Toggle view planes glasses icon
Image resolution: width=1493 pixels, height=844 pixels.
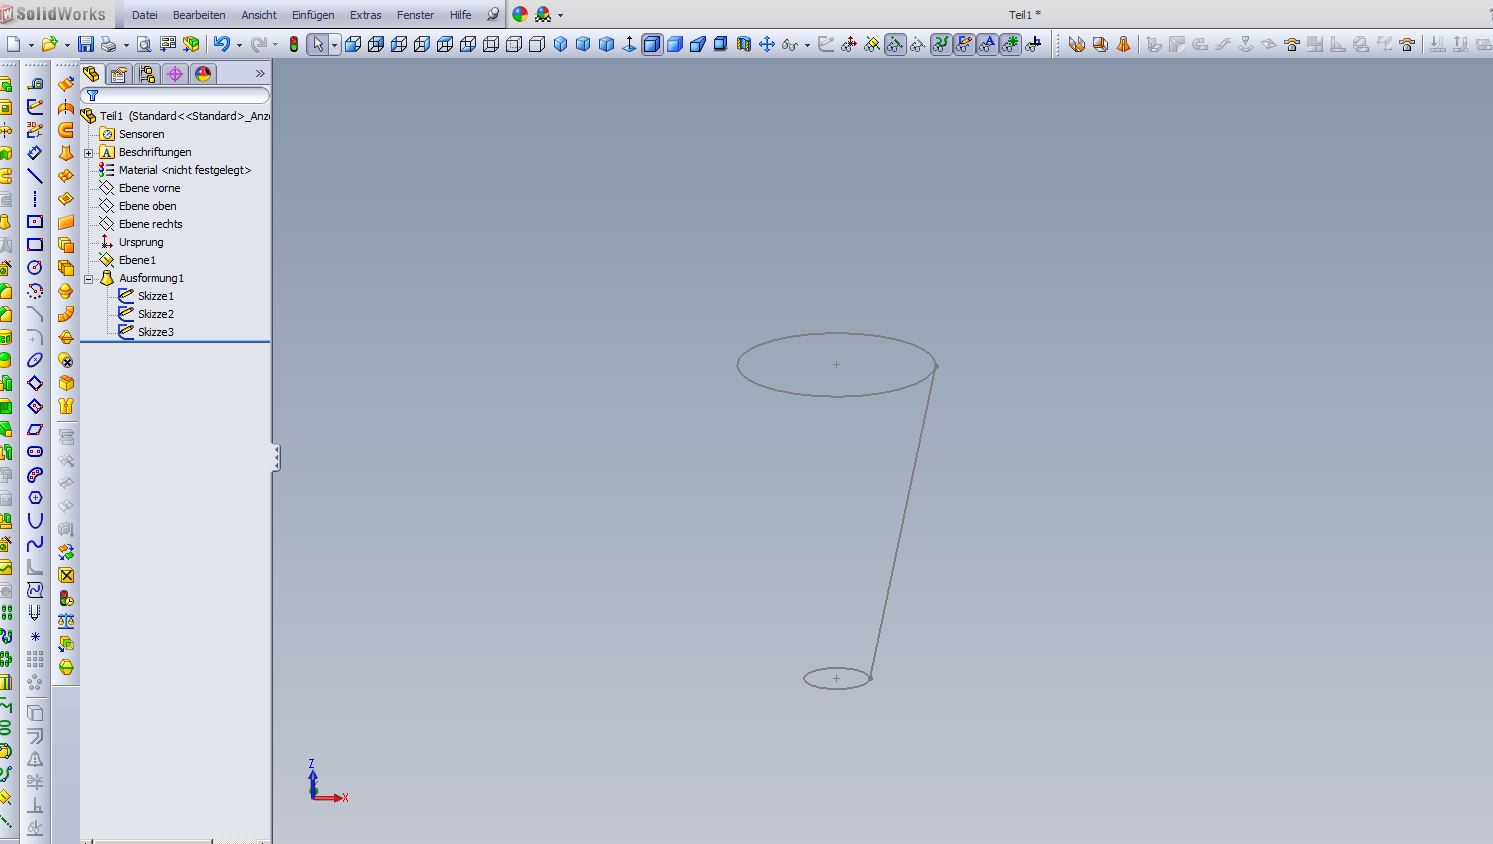coord(872,44)
